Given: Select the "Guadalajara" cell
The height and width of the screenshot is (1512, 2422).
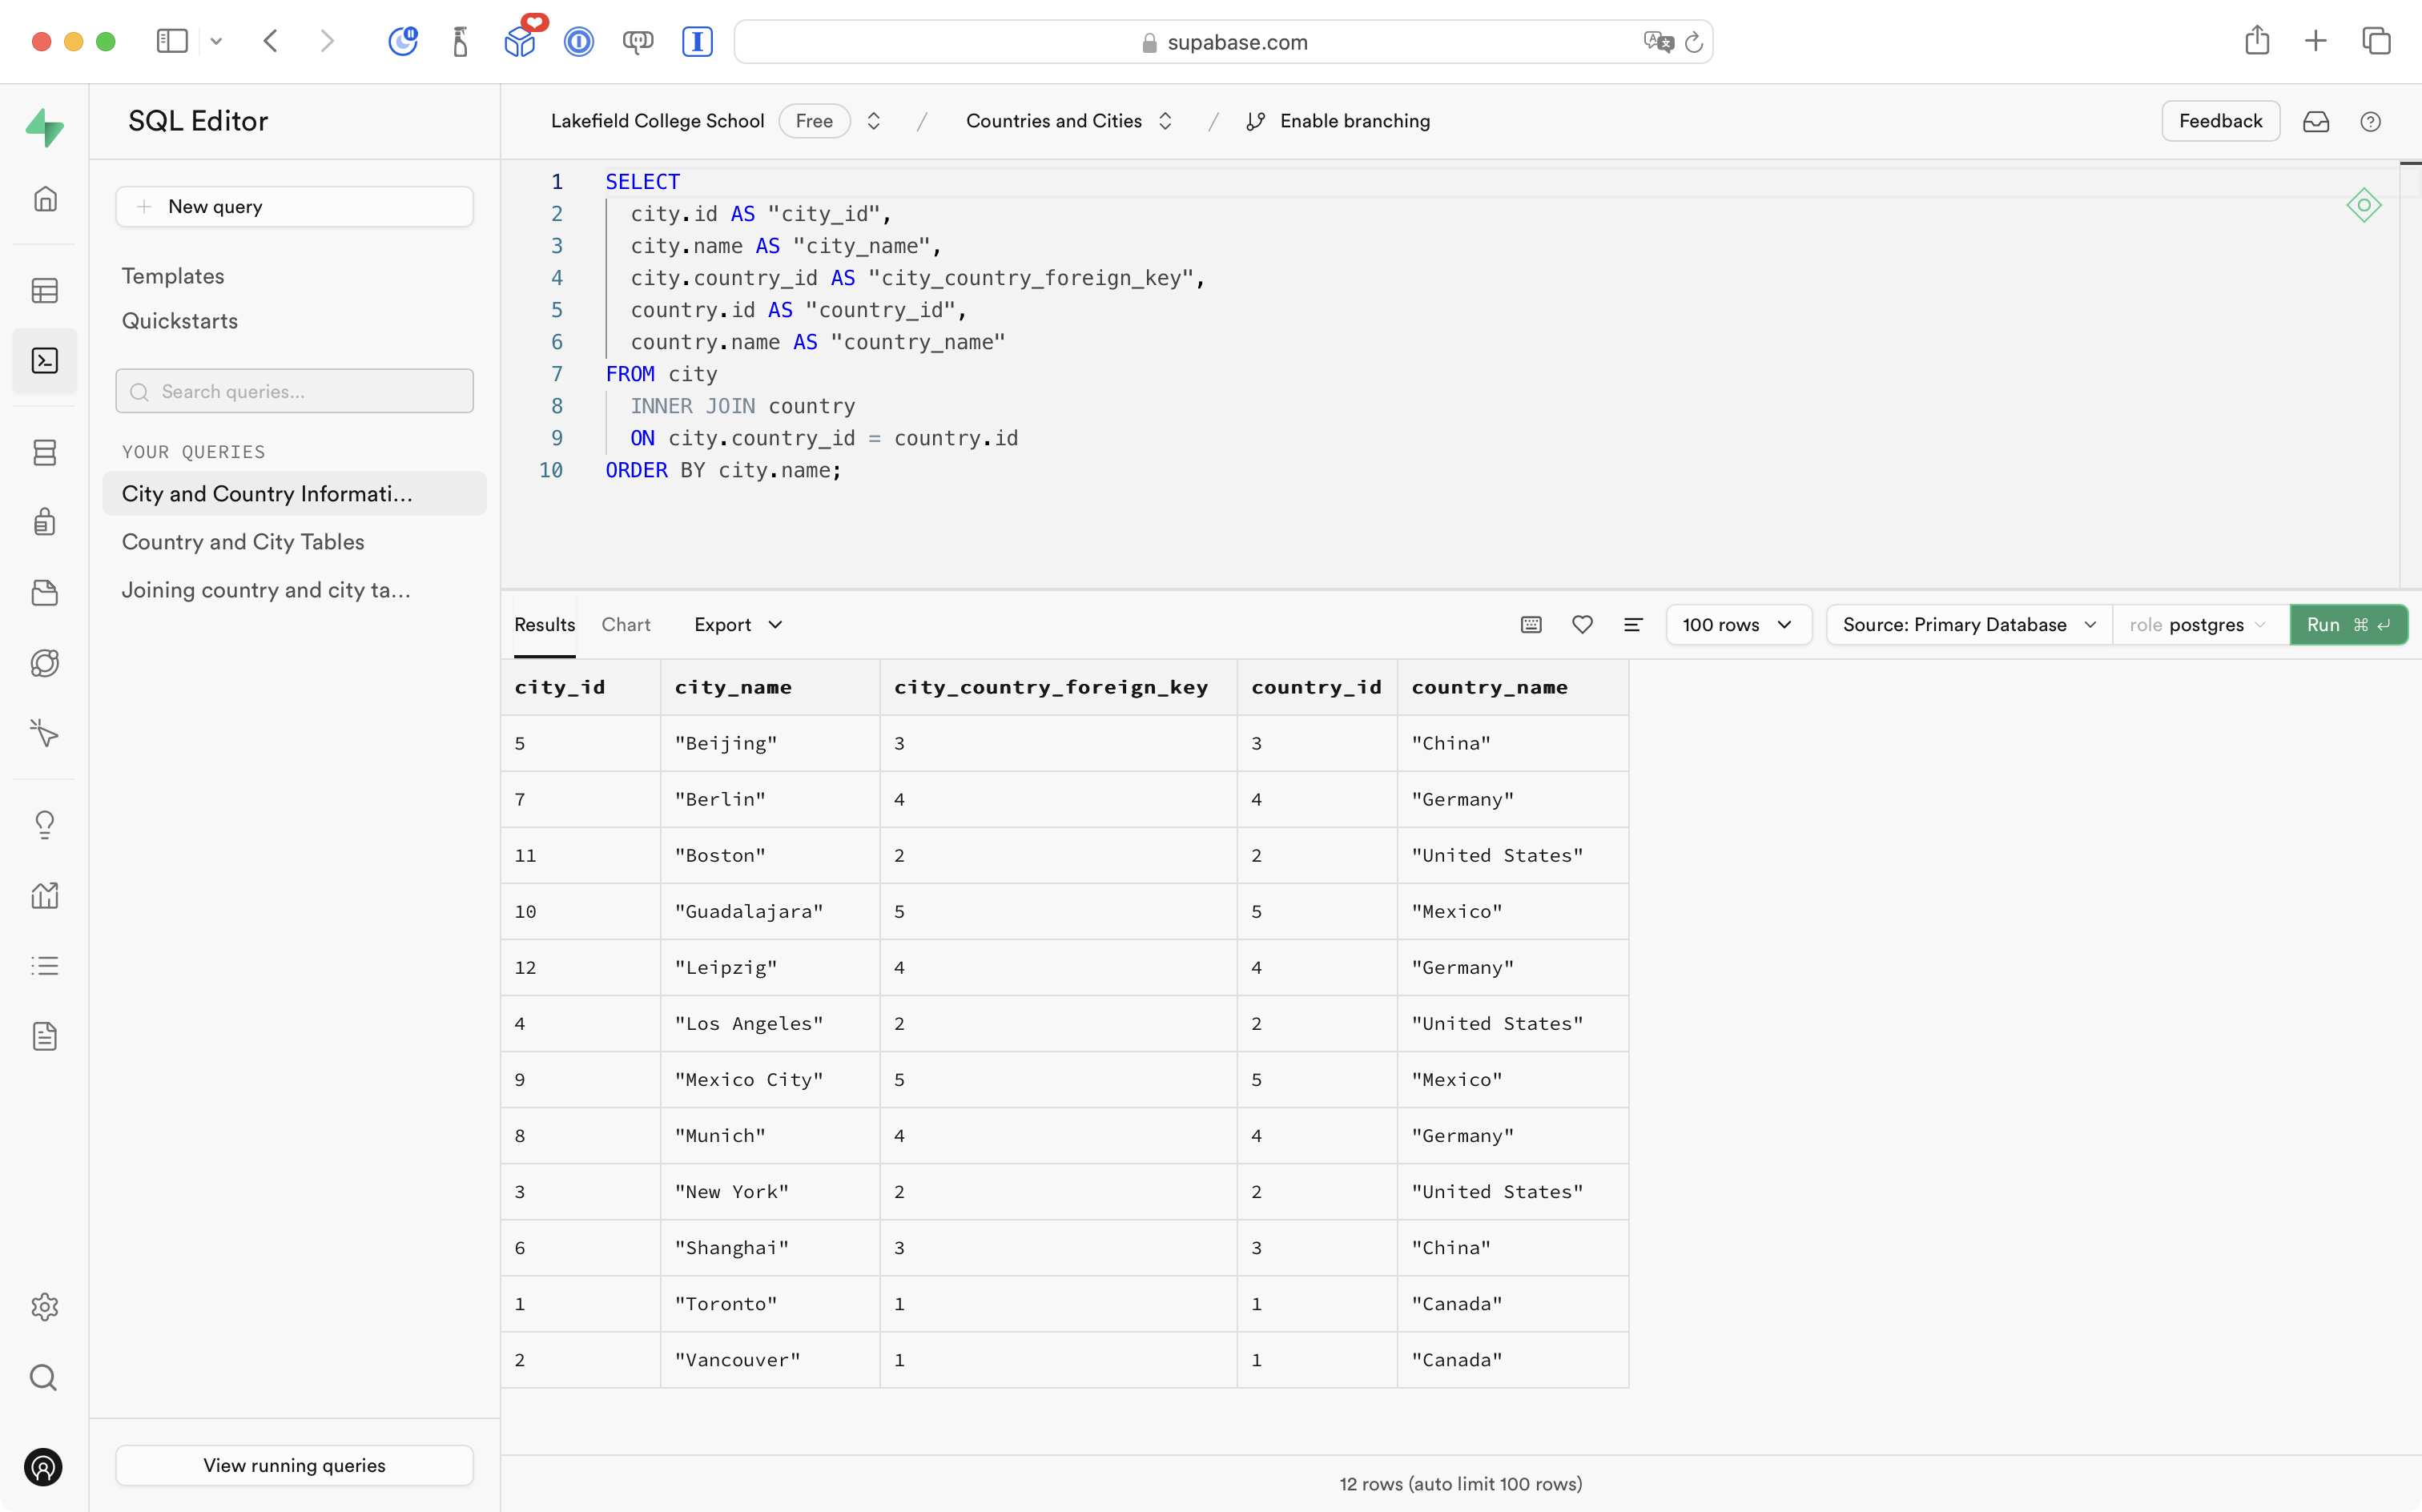Looking at the screenshot, I should [770, 911].
